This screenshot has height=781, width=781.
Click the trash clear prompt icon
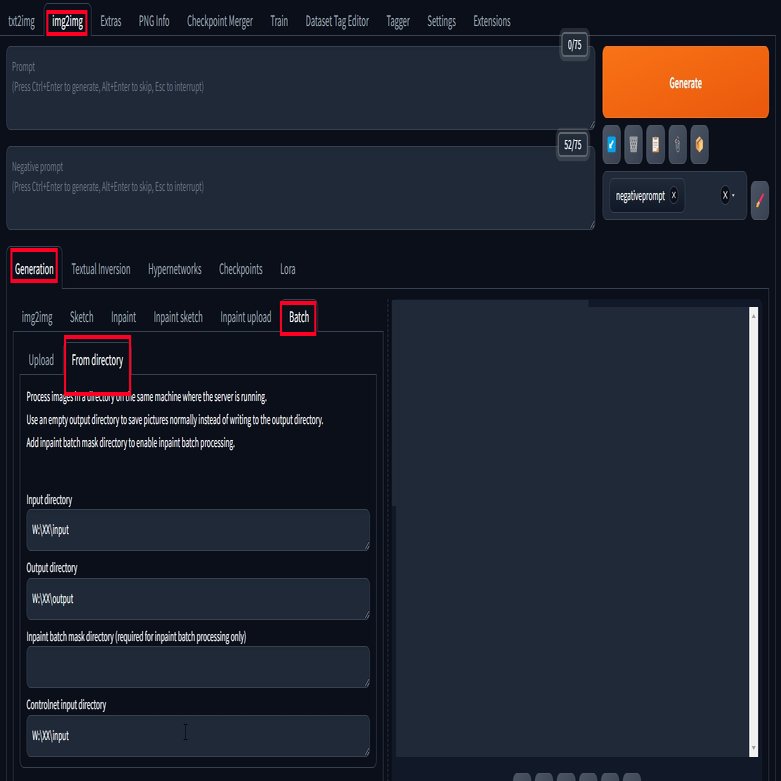[633, 144]
